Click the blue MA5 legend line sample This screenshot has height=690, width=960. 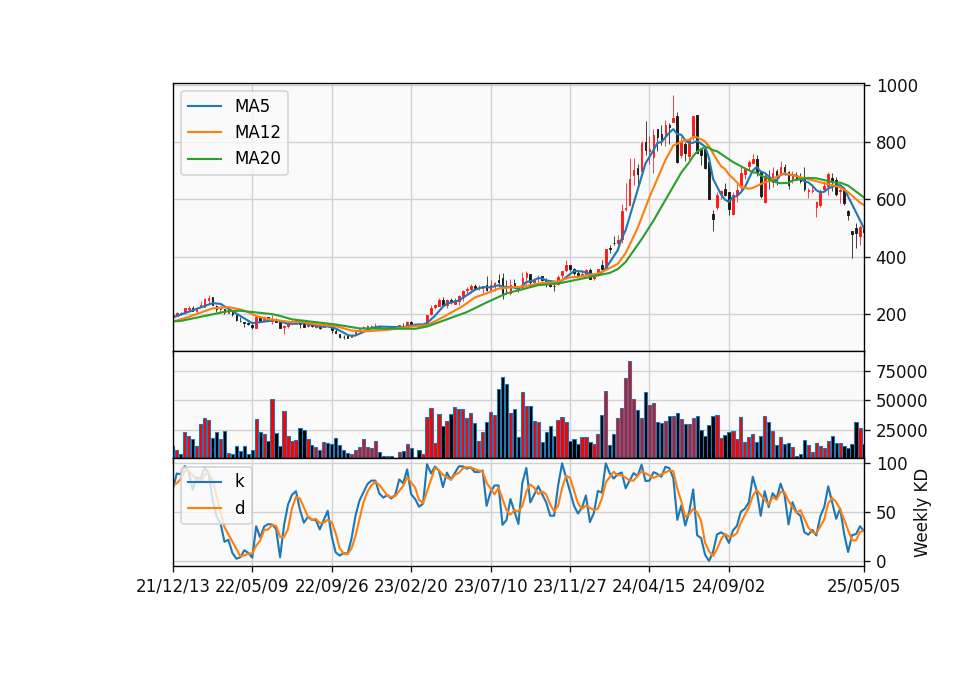pyautogui.click(x=204, y=106)
